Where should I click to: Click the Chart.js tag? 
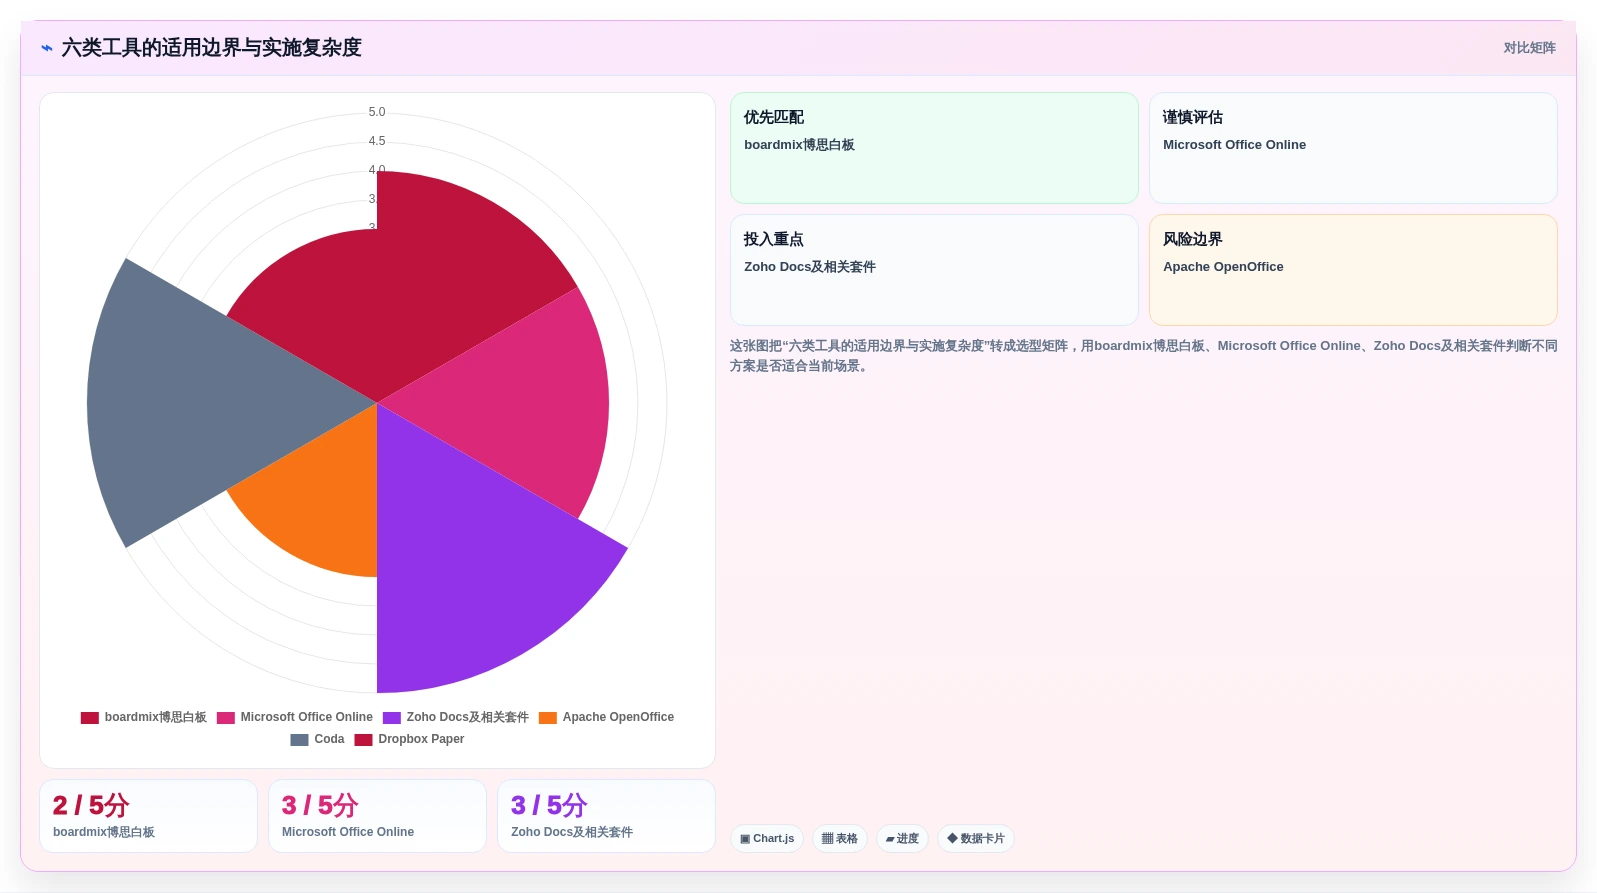pos(767,839)
